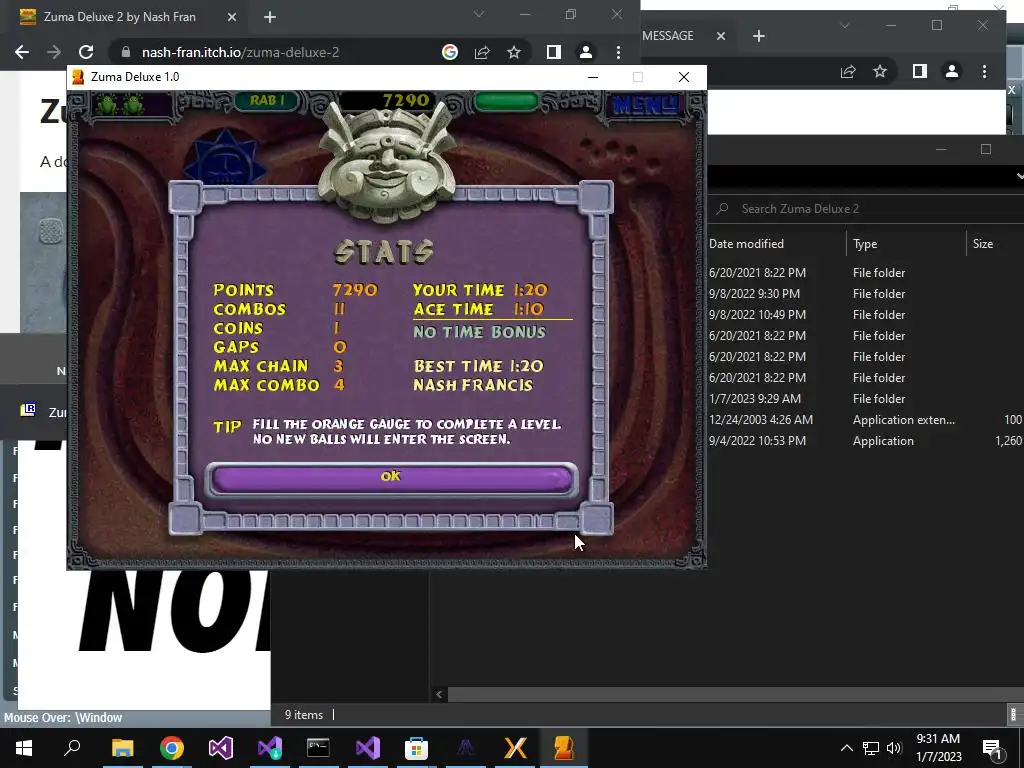Open the Windows Start menu

coord(24,748)
